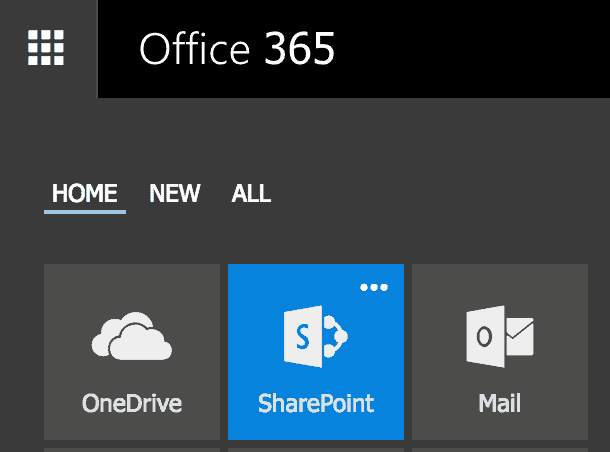
Task: Click the Mail tile label
Action: tap(500, 403)
